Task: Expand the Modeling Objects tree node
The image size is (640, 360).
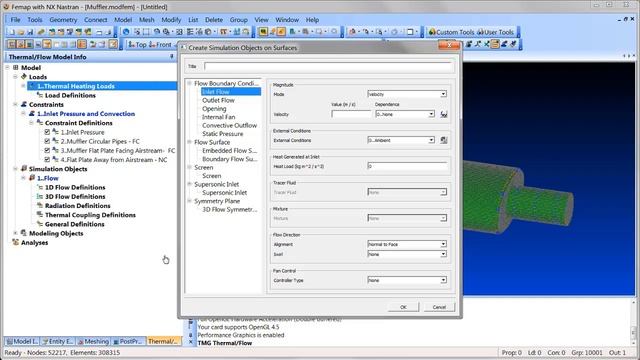Action: (16, 233)
